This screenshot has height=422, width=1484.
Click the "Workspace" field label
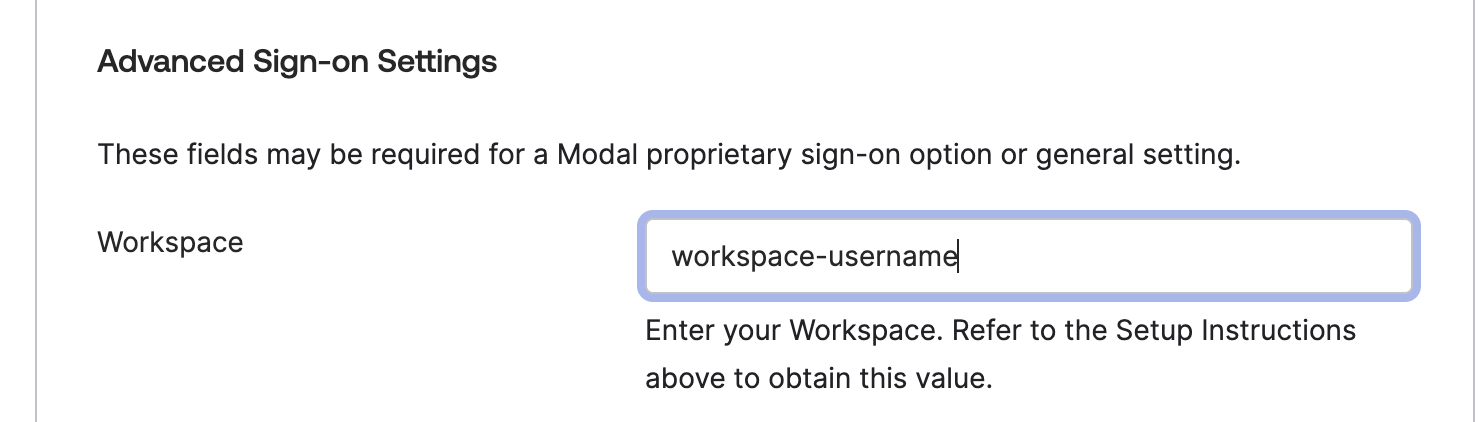[170, 242]
